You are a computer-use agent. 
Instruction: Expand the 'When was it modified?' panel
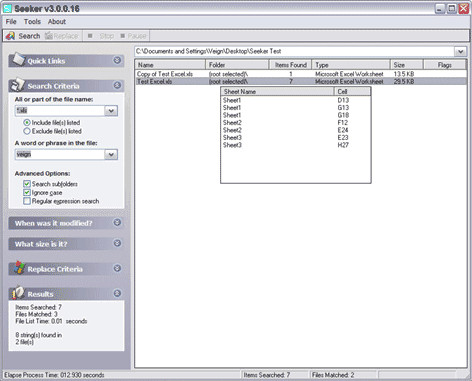point(117,222)
